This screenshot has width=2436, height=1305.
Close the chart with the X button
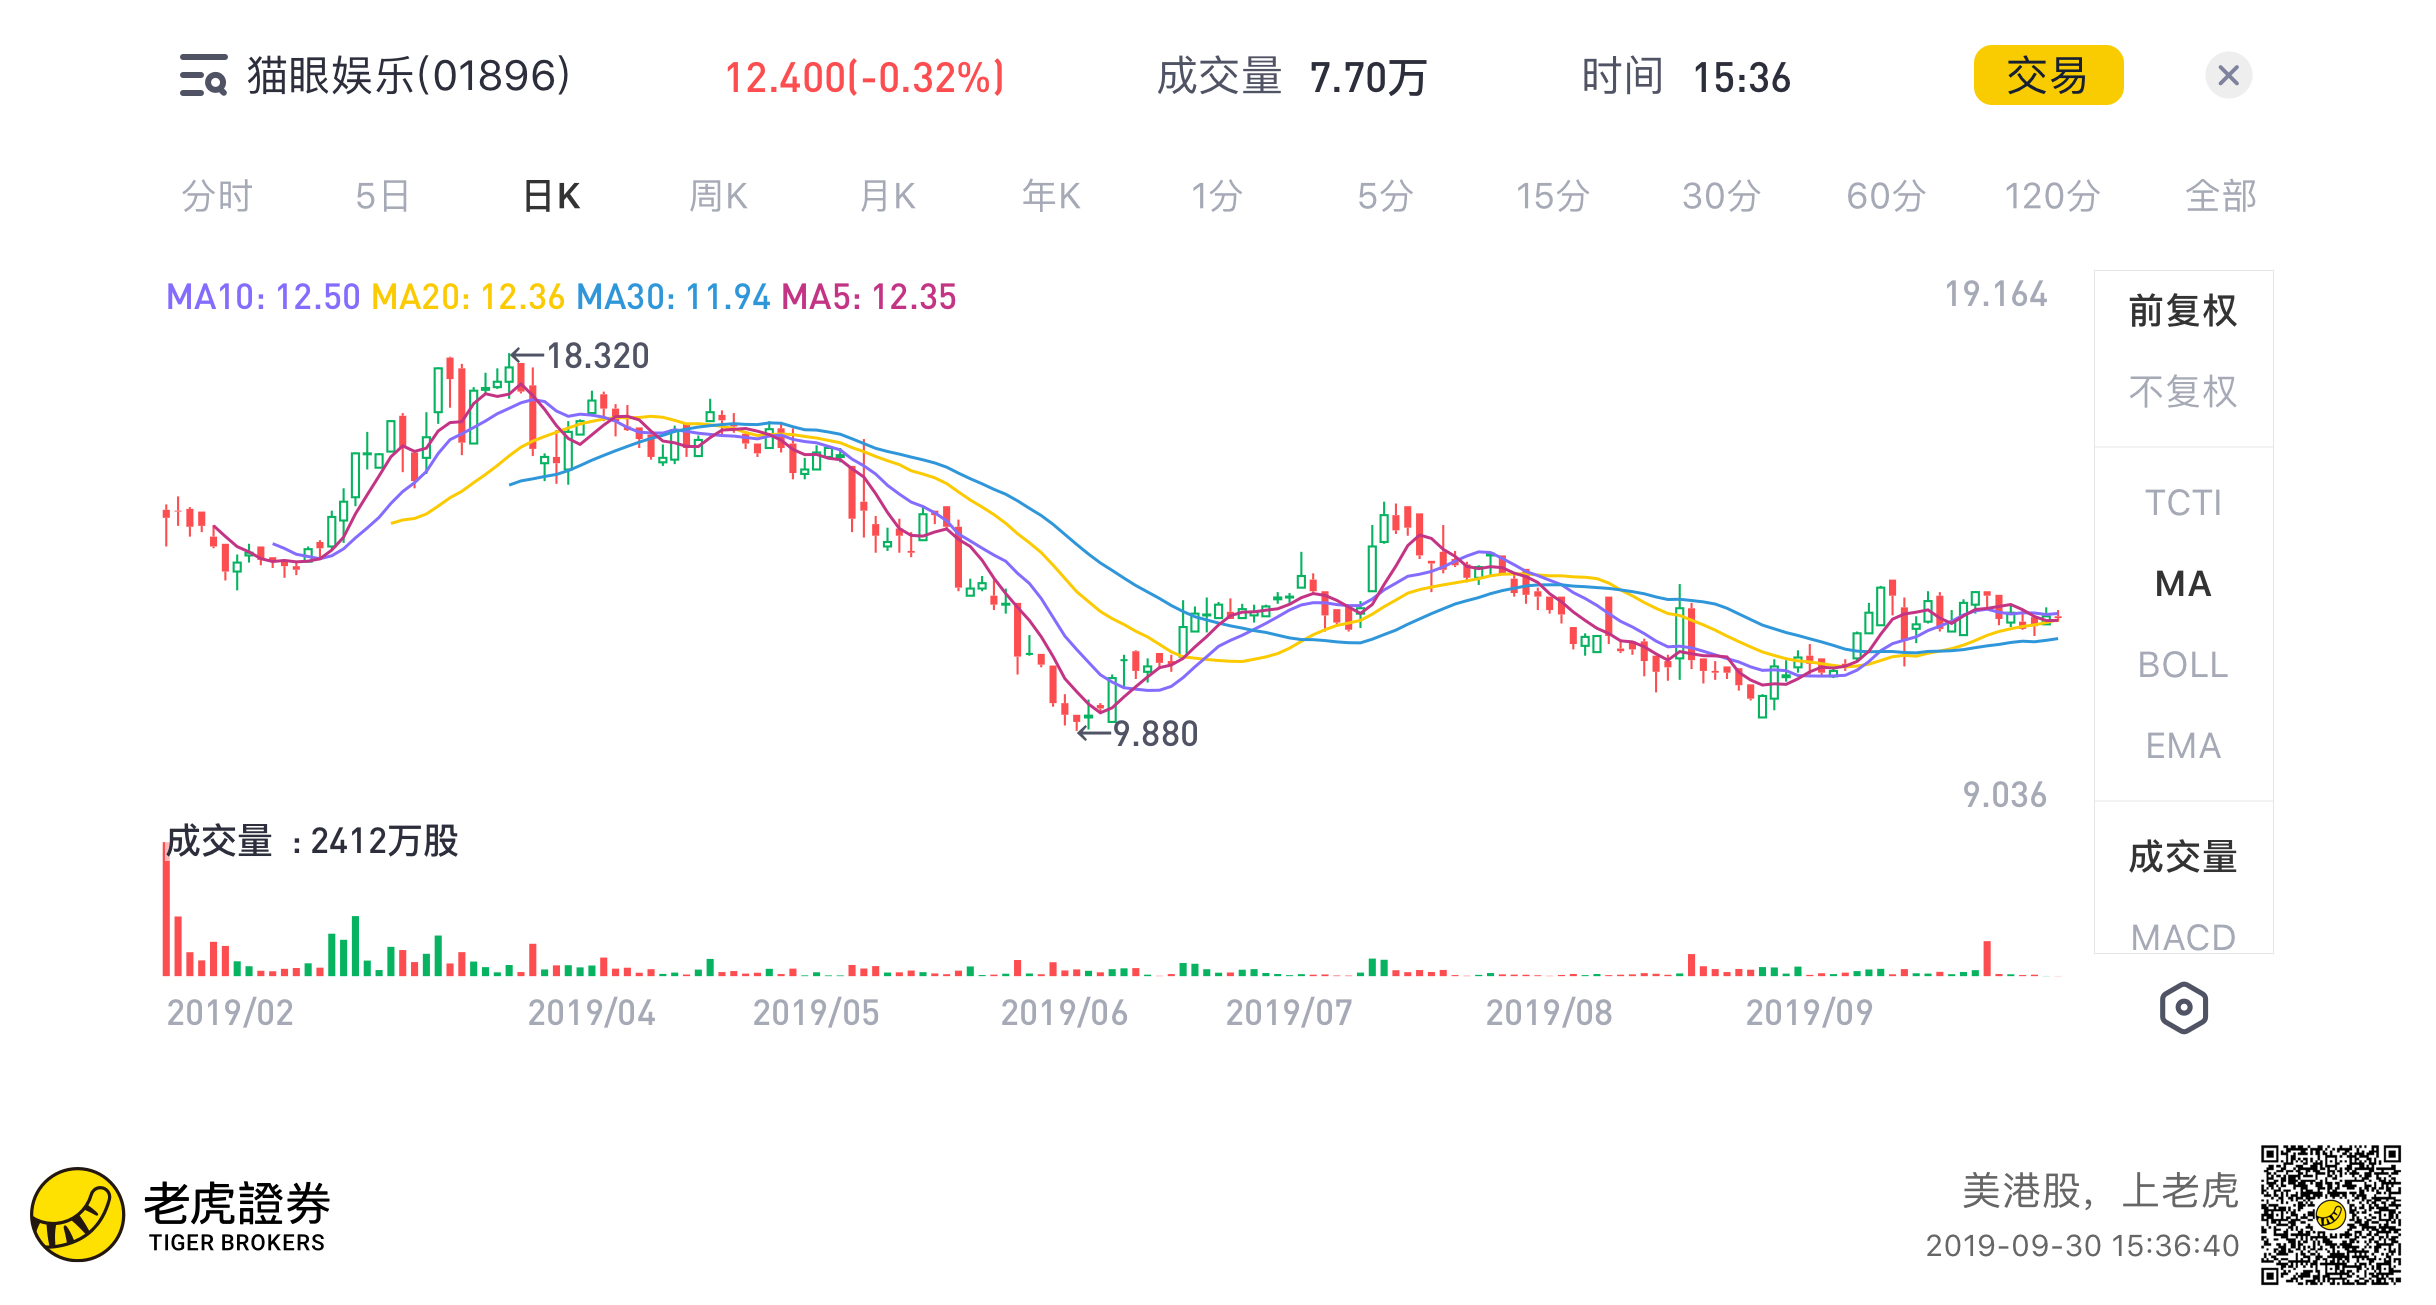pos(2228,76)
